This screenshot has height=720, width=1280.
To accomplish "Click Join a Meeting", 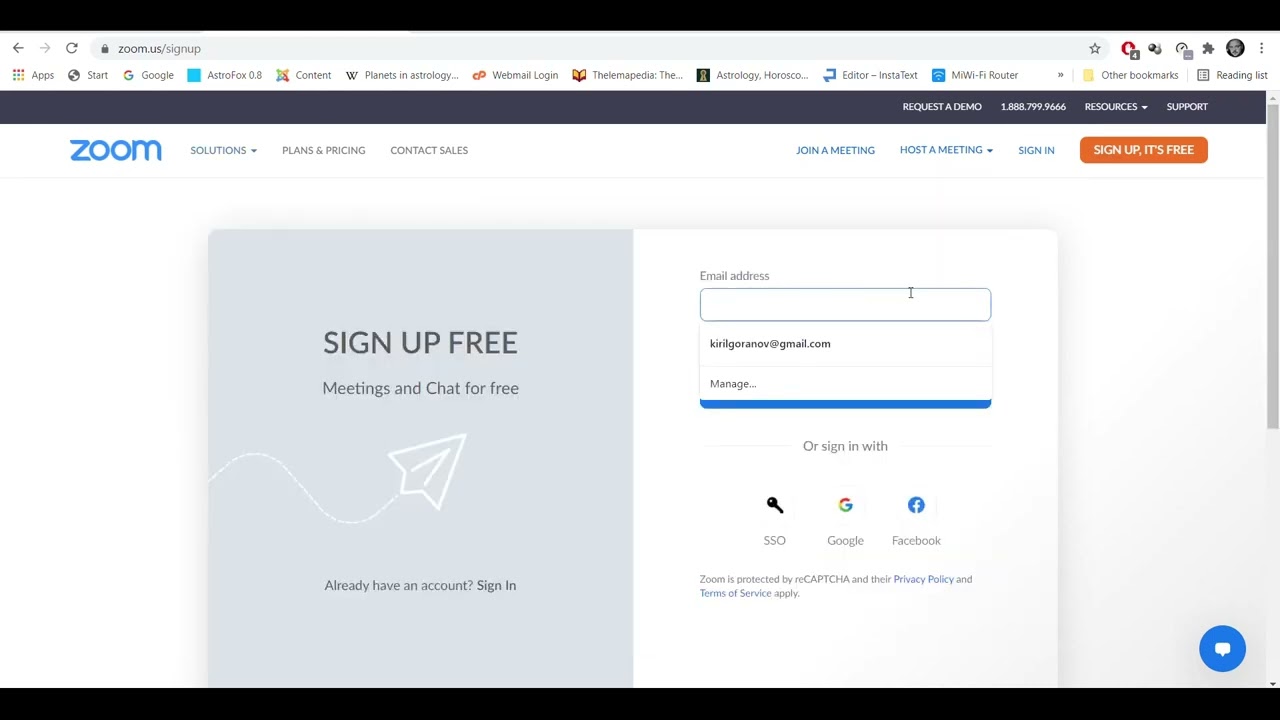I will tap(835, 150).
